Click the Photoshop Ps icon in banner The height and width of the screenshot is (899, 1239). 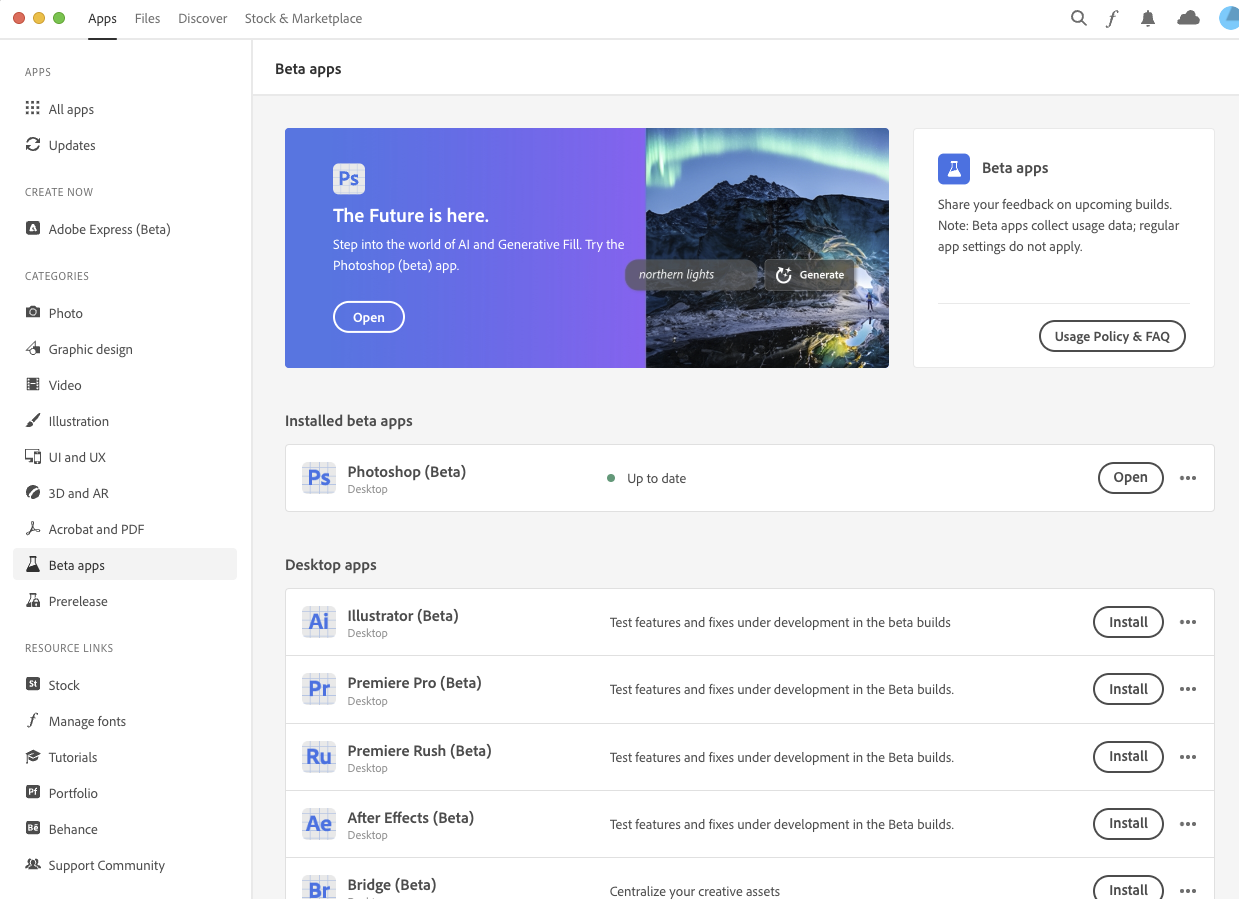(x=349, y=179)
